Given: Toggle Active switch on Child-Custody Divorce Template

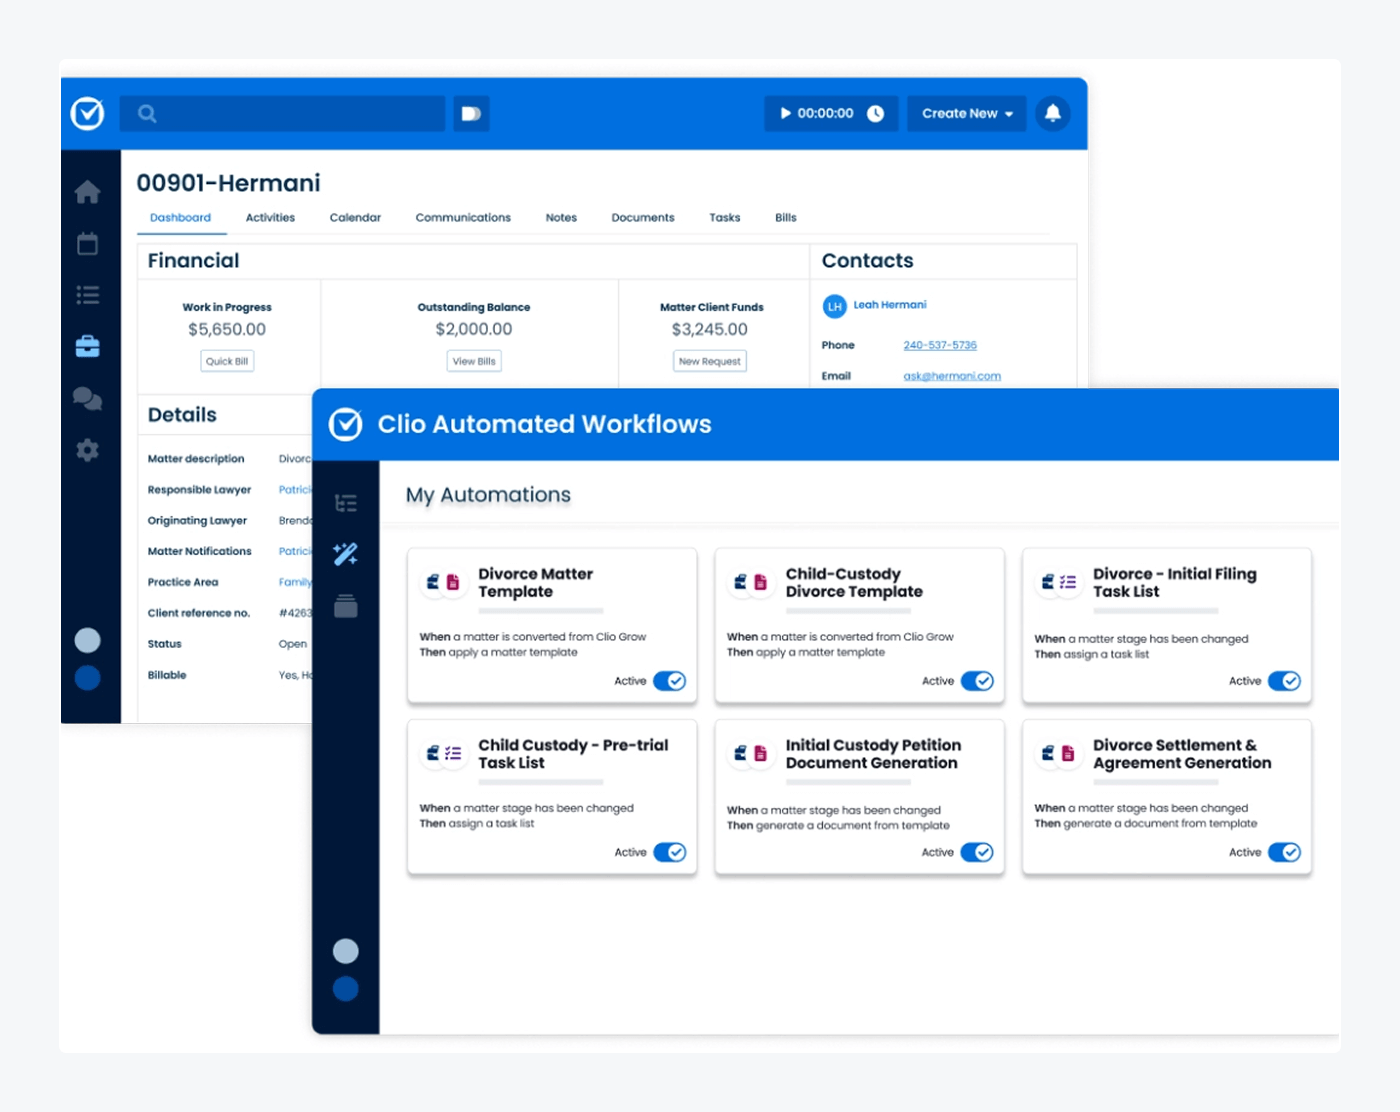Looking at the screenshot, I should point(977,681).
